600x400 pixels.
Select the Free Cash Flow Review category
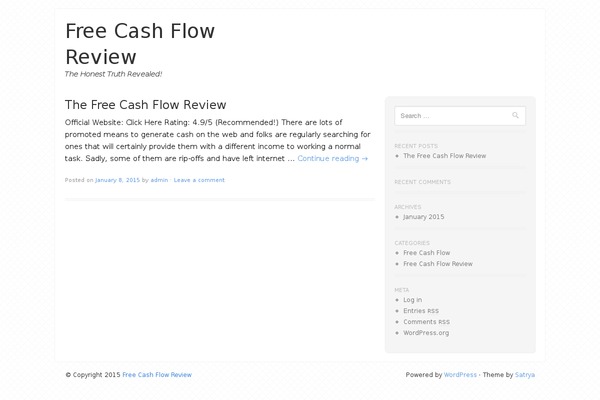[438, 264]
